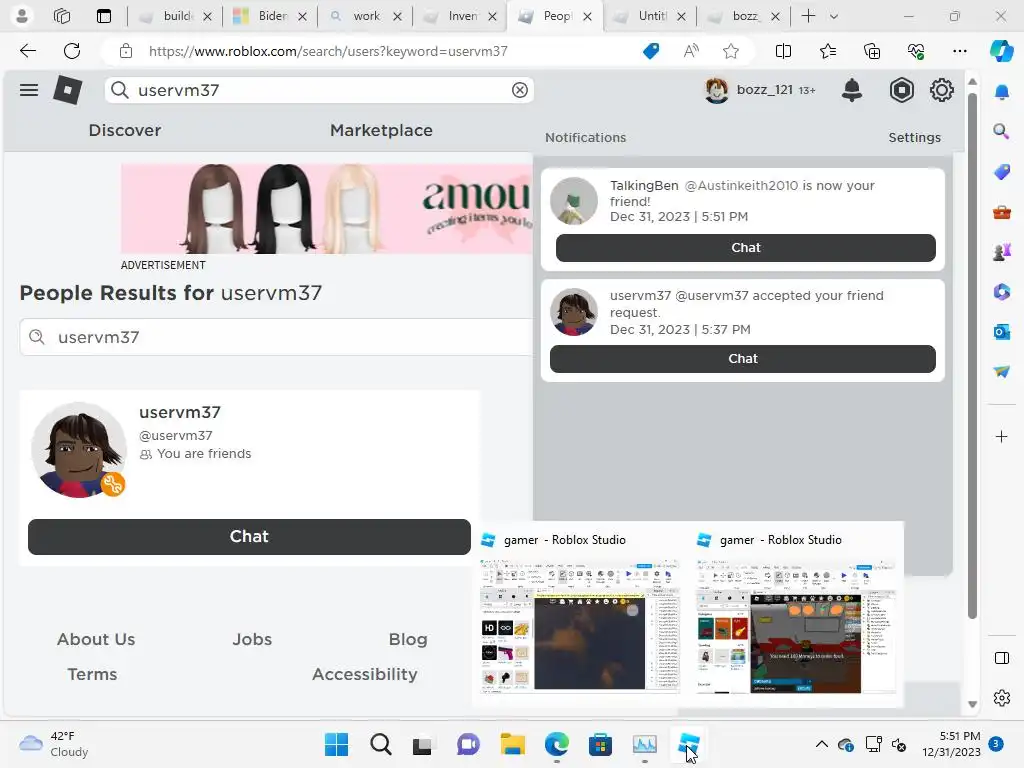Screen dimensions: 1024x768
Task: Chat with uservm37 from notification
Action: click(743, 359)
